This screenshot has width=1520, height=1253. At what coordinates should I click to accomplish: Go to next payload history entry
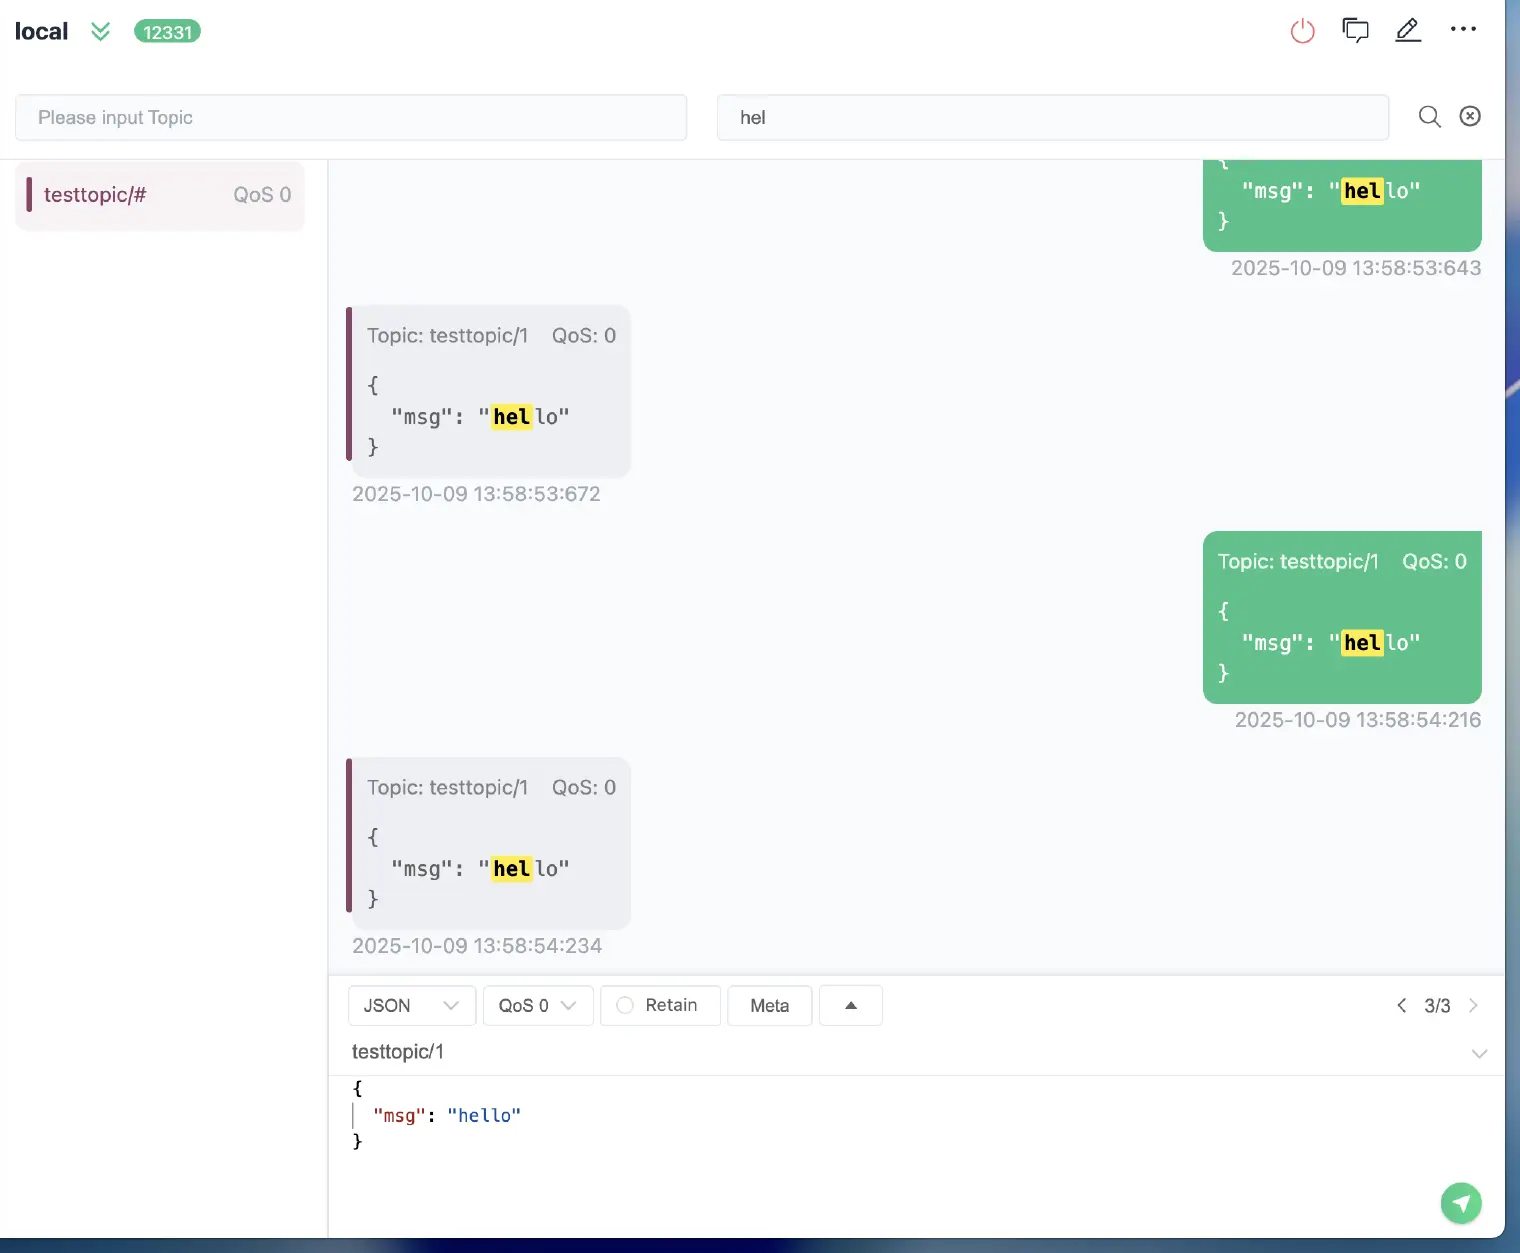[x=1473, y=1005]
